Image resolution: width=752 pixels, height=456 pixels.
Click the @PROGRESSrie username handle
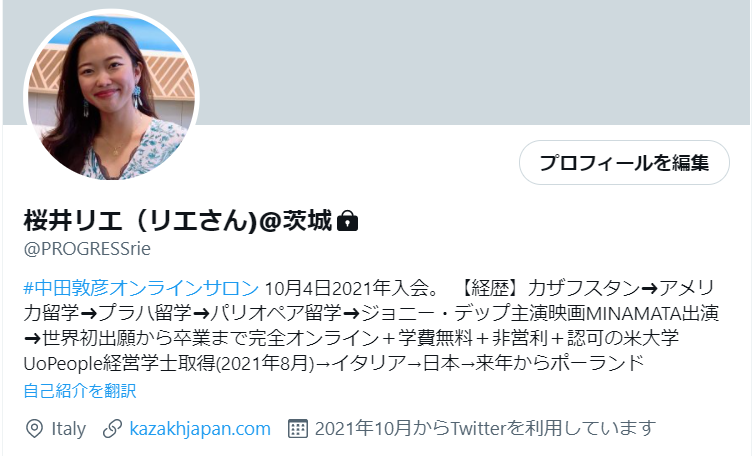87,248
